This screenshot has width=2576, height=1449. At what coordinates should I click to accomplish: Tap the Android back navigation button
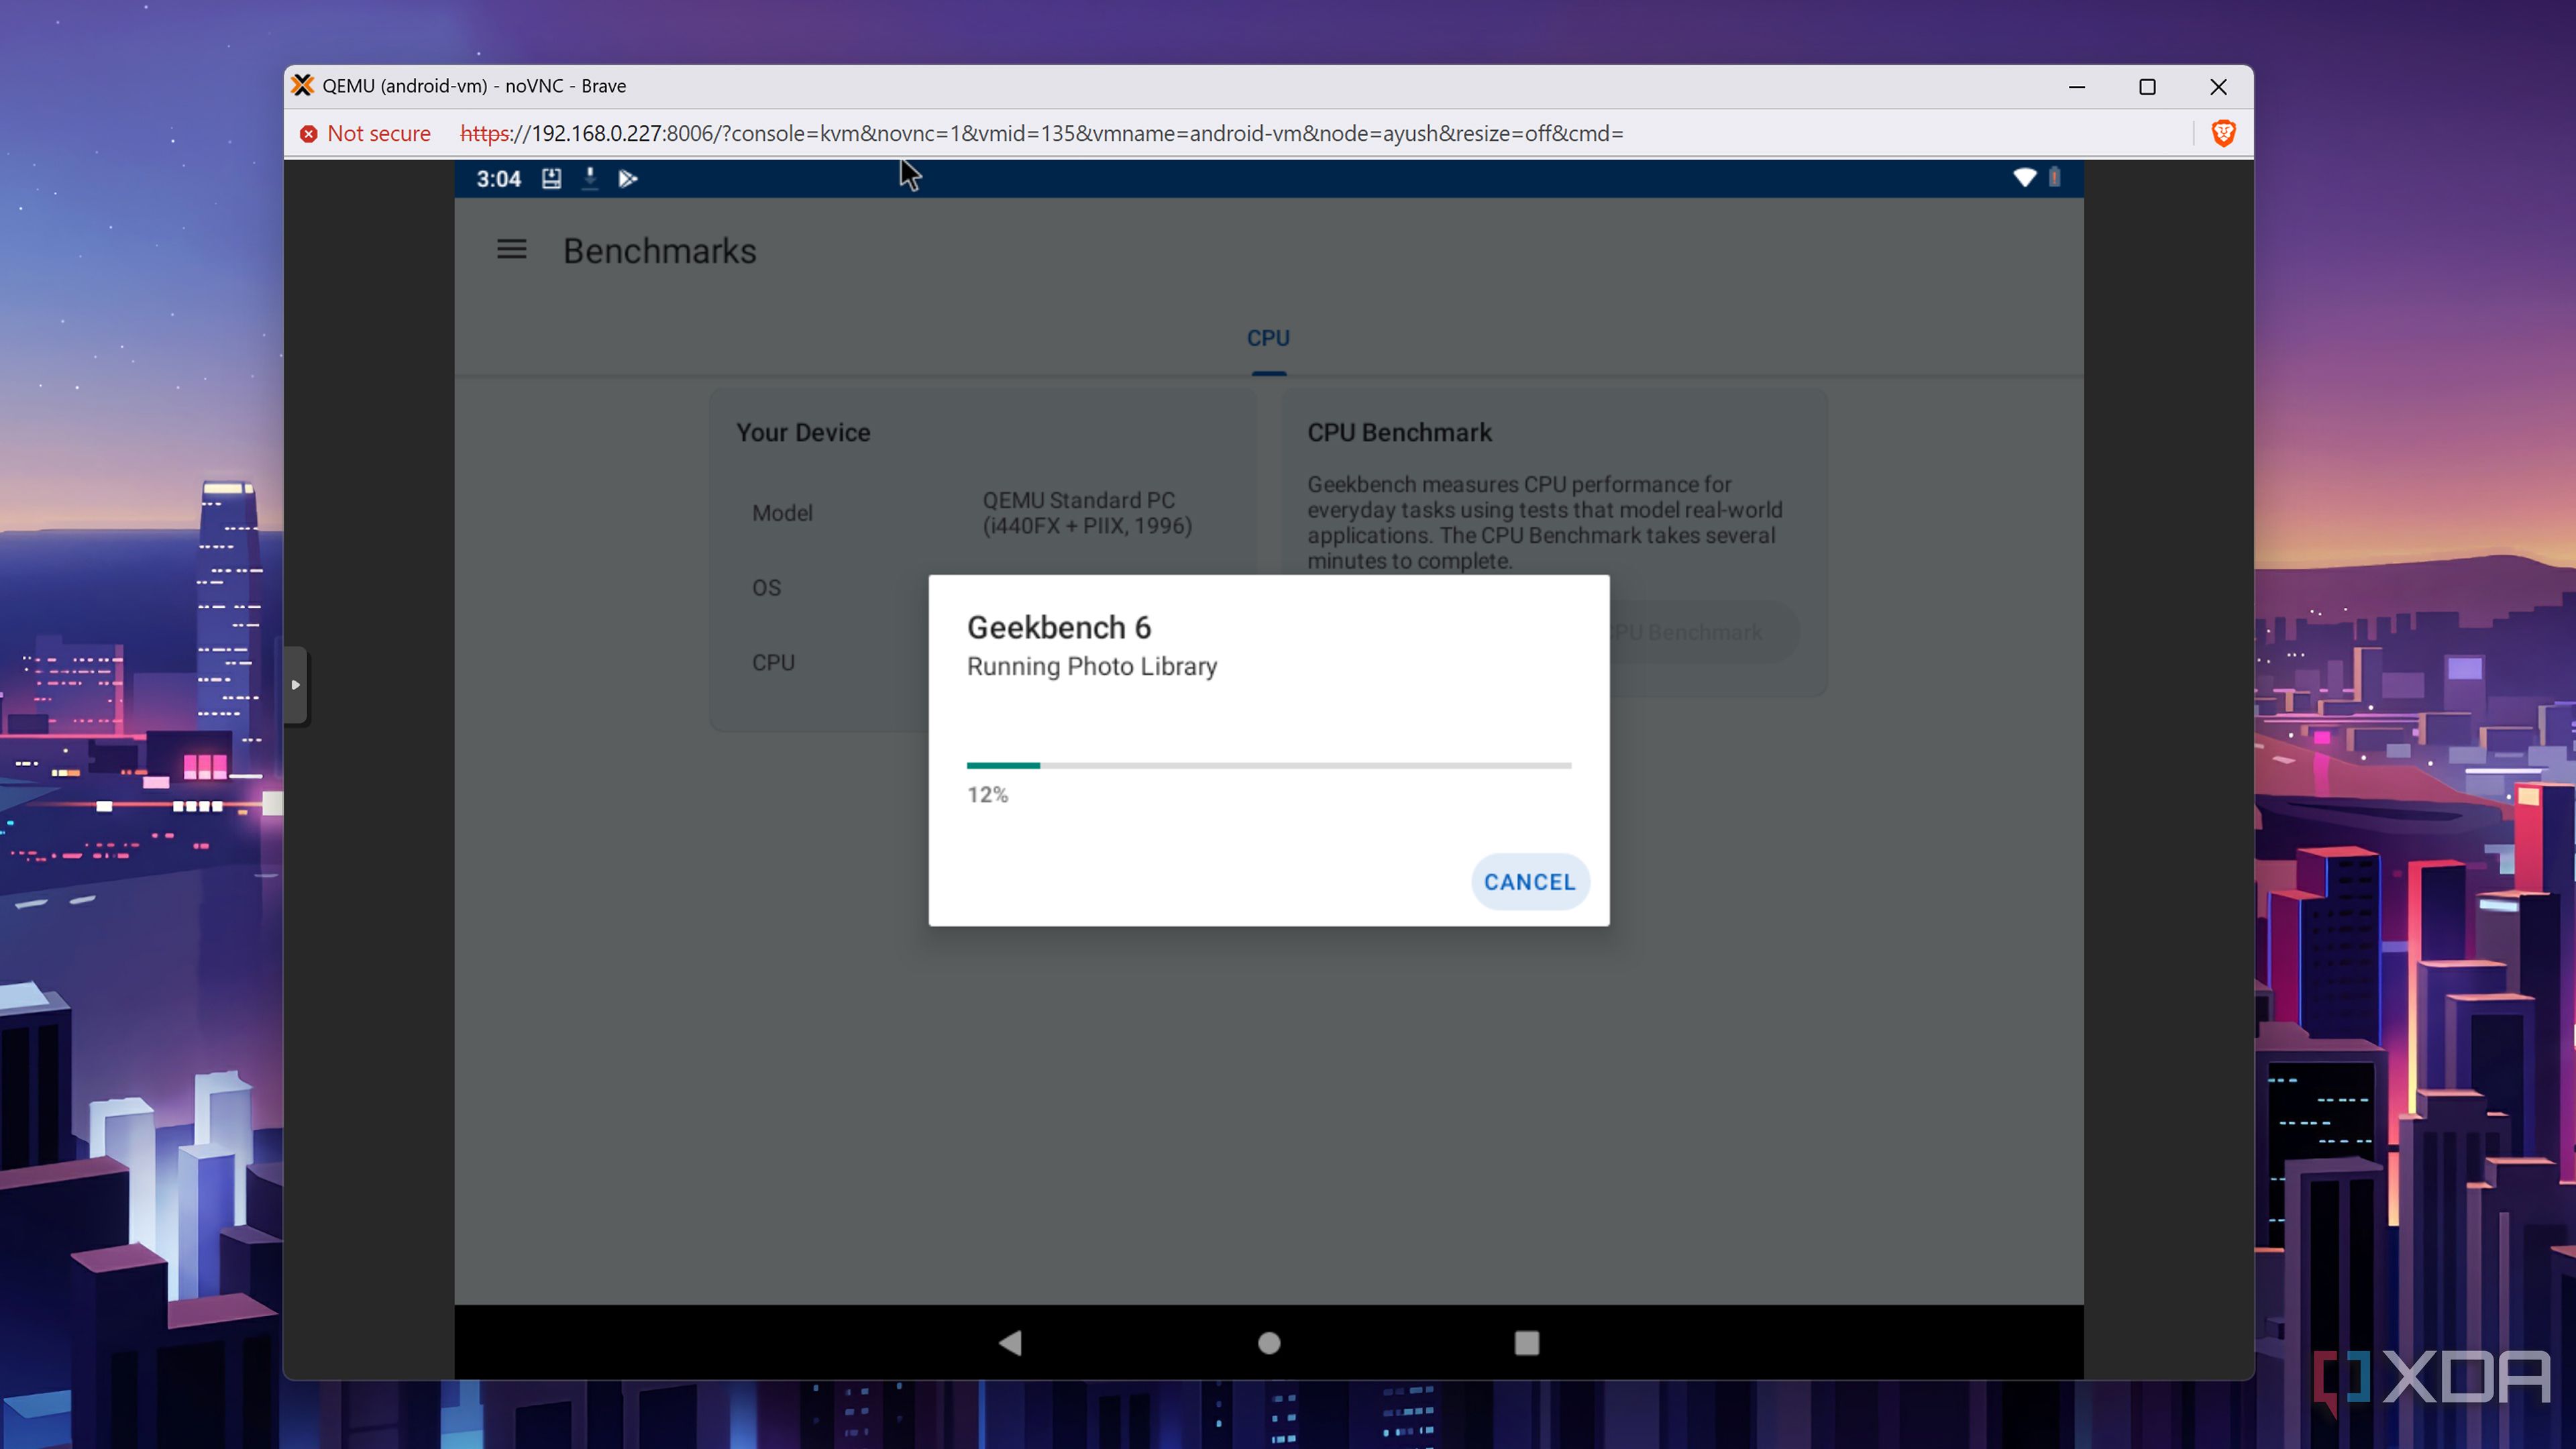[1010, 1342]
